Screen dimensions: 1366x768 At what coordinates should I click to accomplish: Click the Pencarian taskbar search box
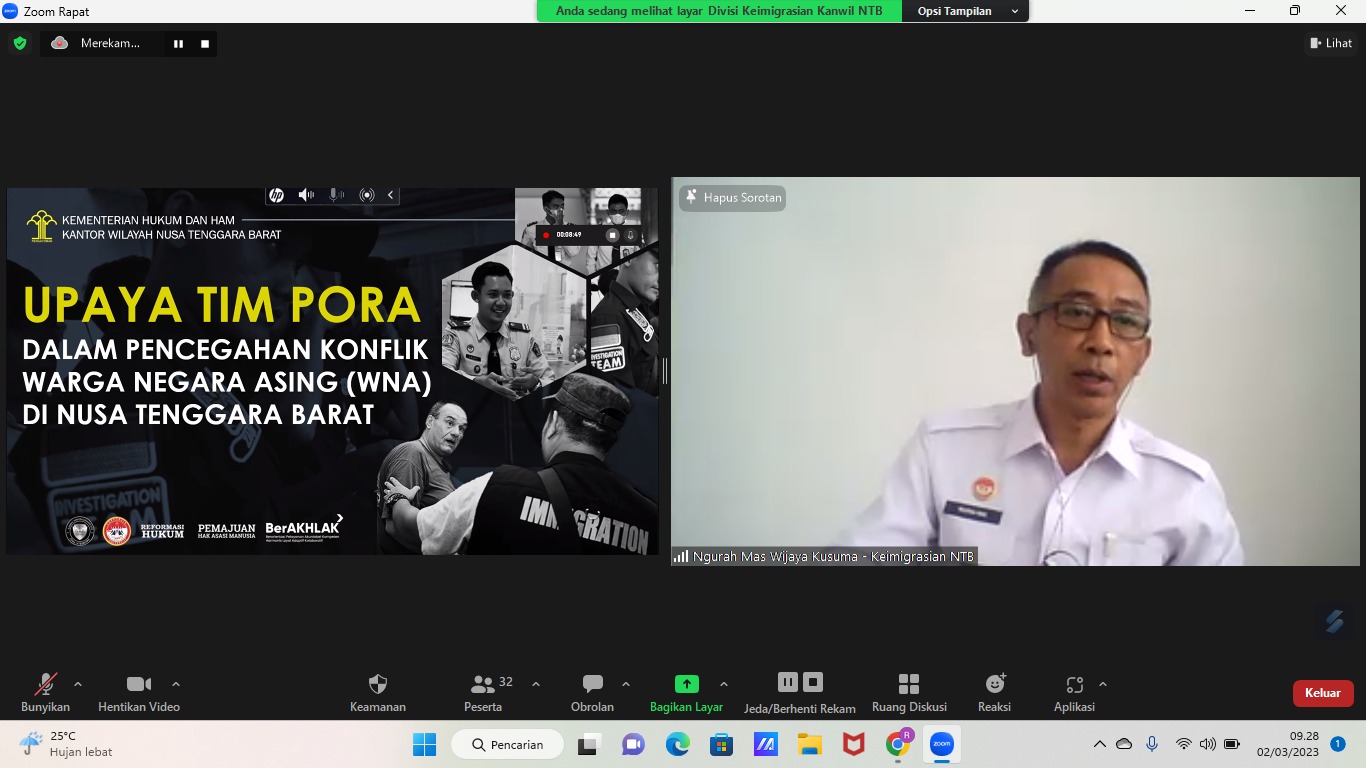[507, 744]
